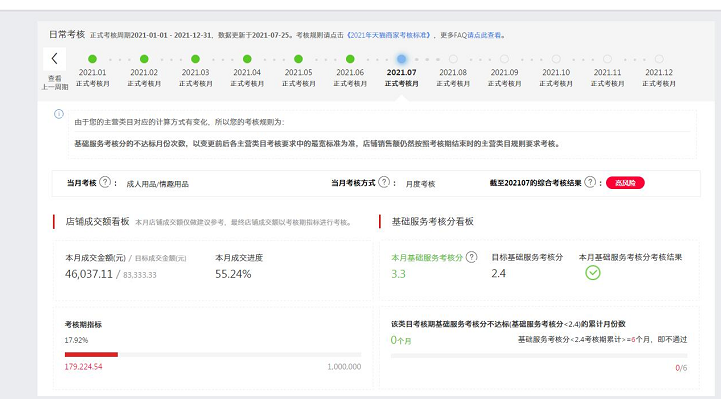Click the 查看上一周期 label
Image resolution: width=721 pixels, height=399 pixels.
point(55,82)
